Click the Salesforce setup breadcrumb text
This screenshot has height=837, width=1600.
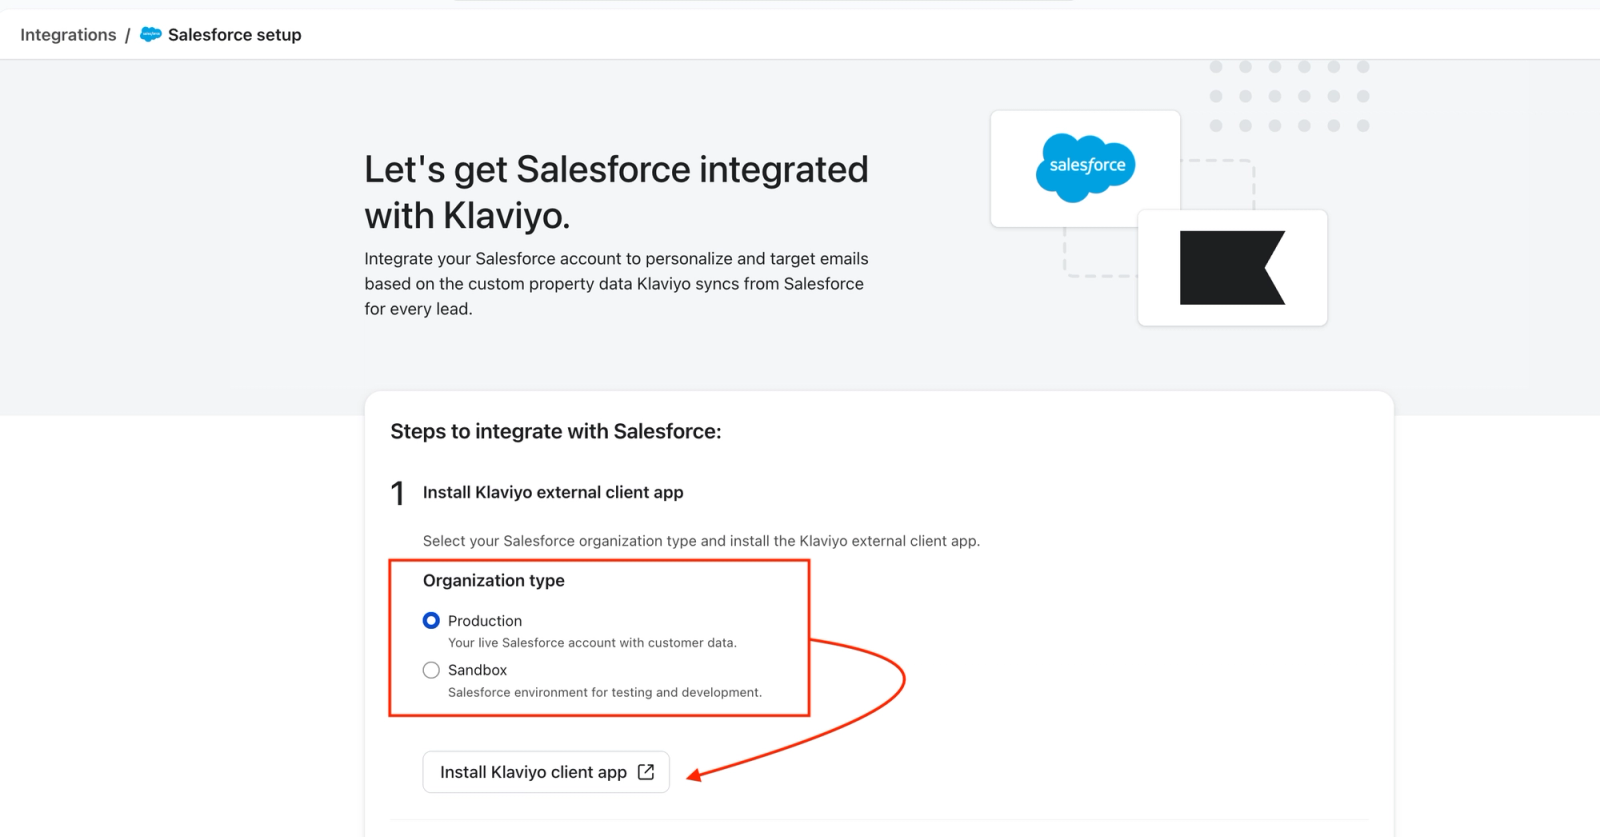pos(234,35)
